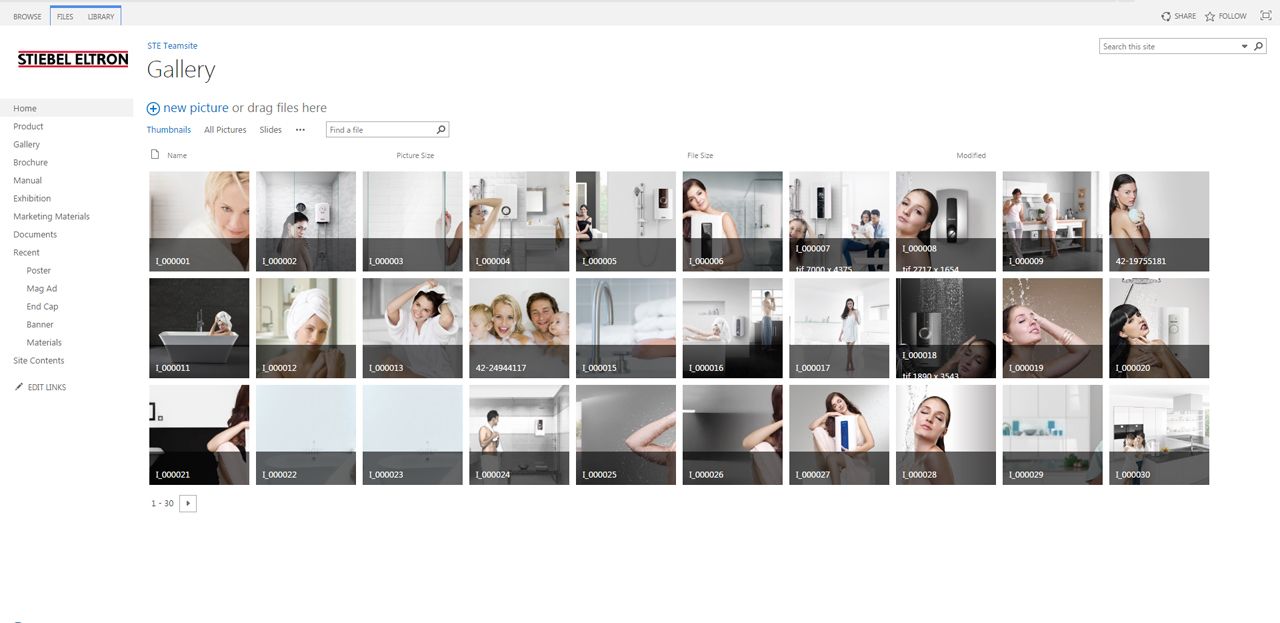Open the Files ribbon tab
Image resolution: width=1280 pixels, height=623 pixels.
pyautogui.click(x=65, y=16)
